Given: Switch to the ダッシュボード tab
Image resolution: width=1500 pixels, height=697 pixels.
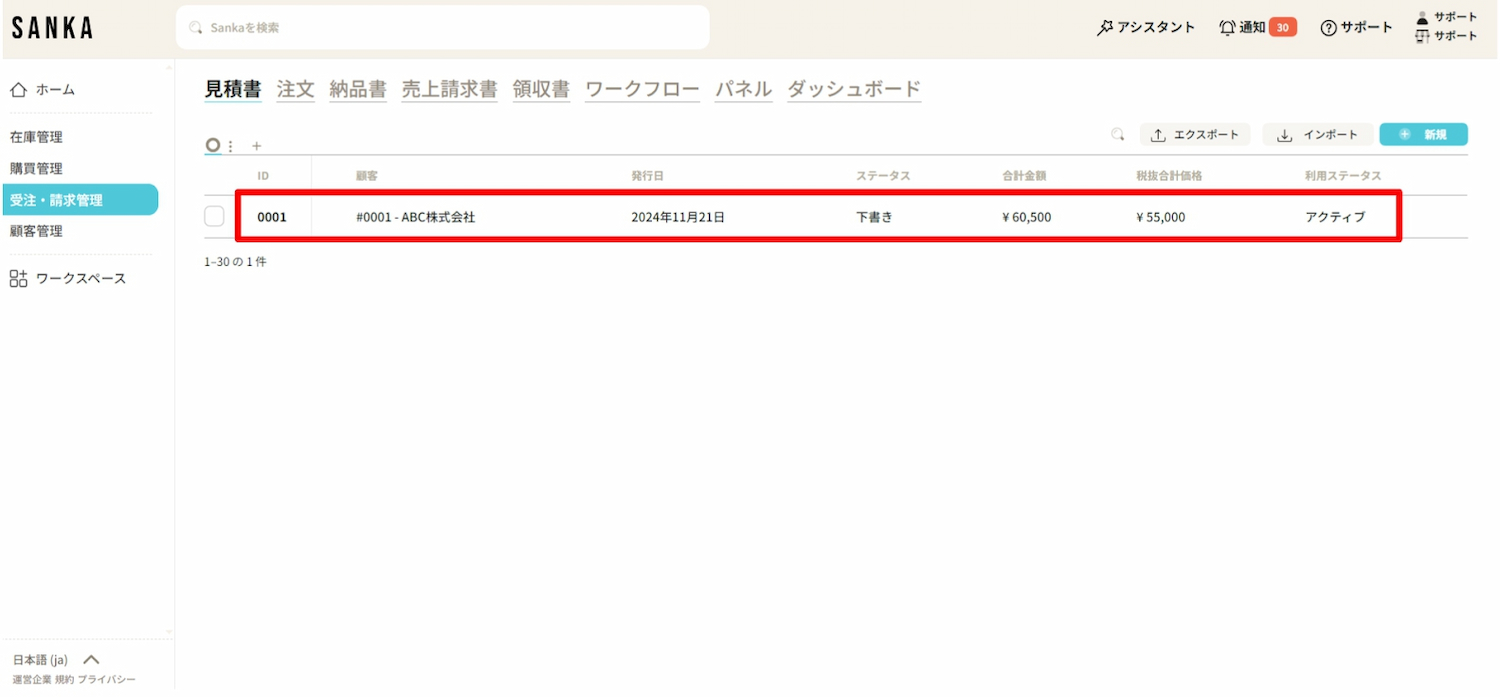Looking at the screenshot, I should coord(854,89).
